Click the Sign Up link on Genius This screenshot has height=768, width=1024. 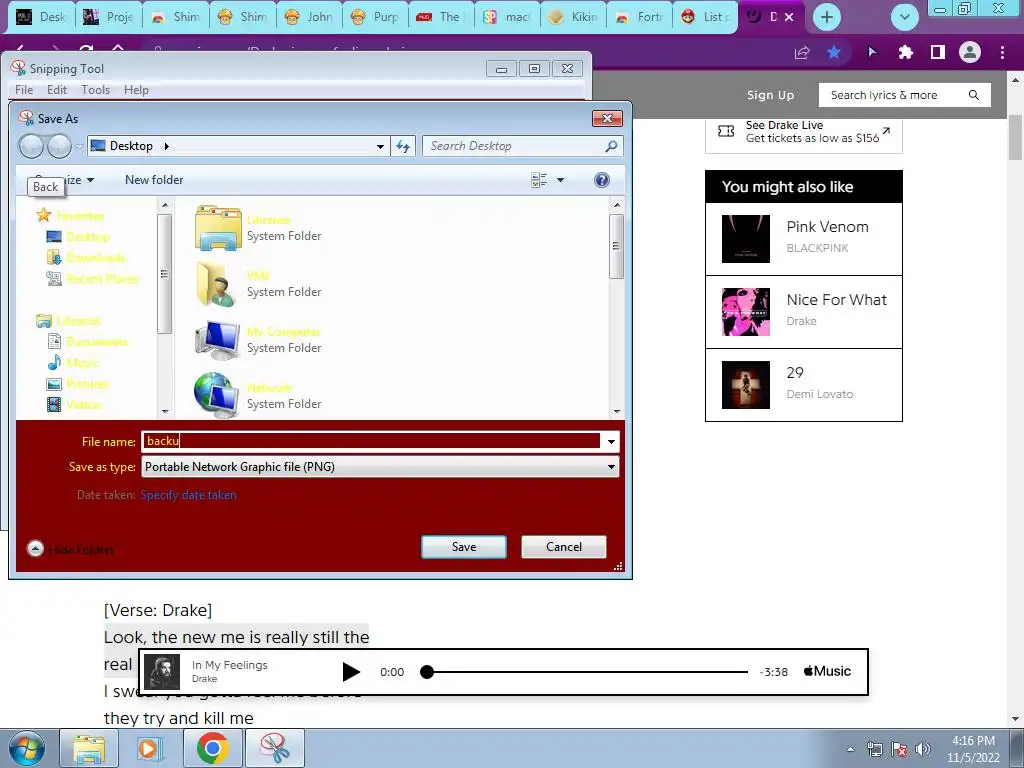(770, 95)
